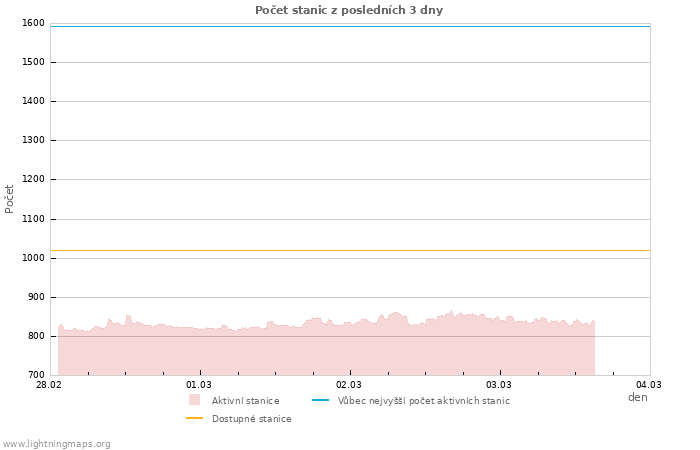Select the 01.03 date tick label
The width and height of the screenshot is (700, 450).
pos(199,385)
